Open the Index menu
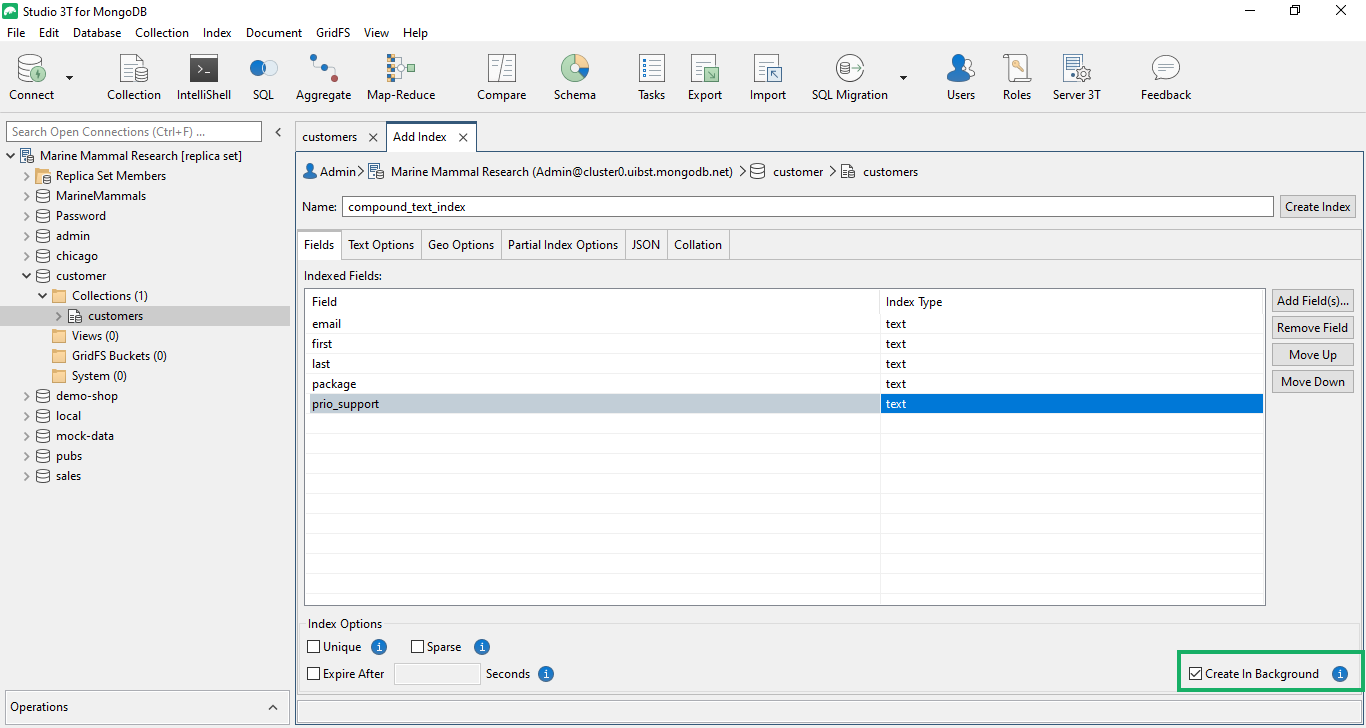This screenshot has height=728, width=1366. click(217, 32)
